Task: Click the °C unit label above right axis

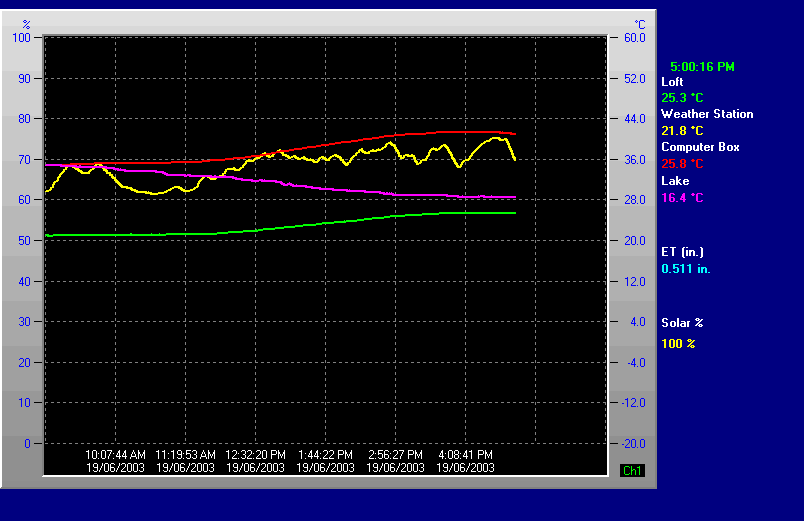Action: point(640,24)
